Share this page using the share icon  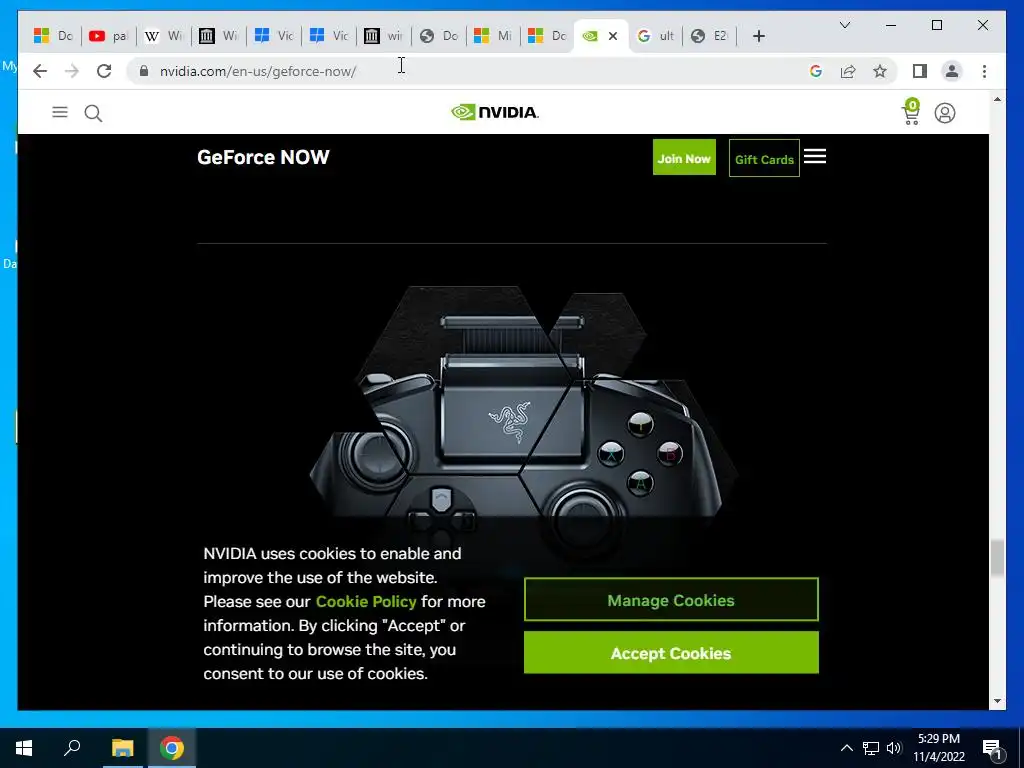click(x=848, y=71)
